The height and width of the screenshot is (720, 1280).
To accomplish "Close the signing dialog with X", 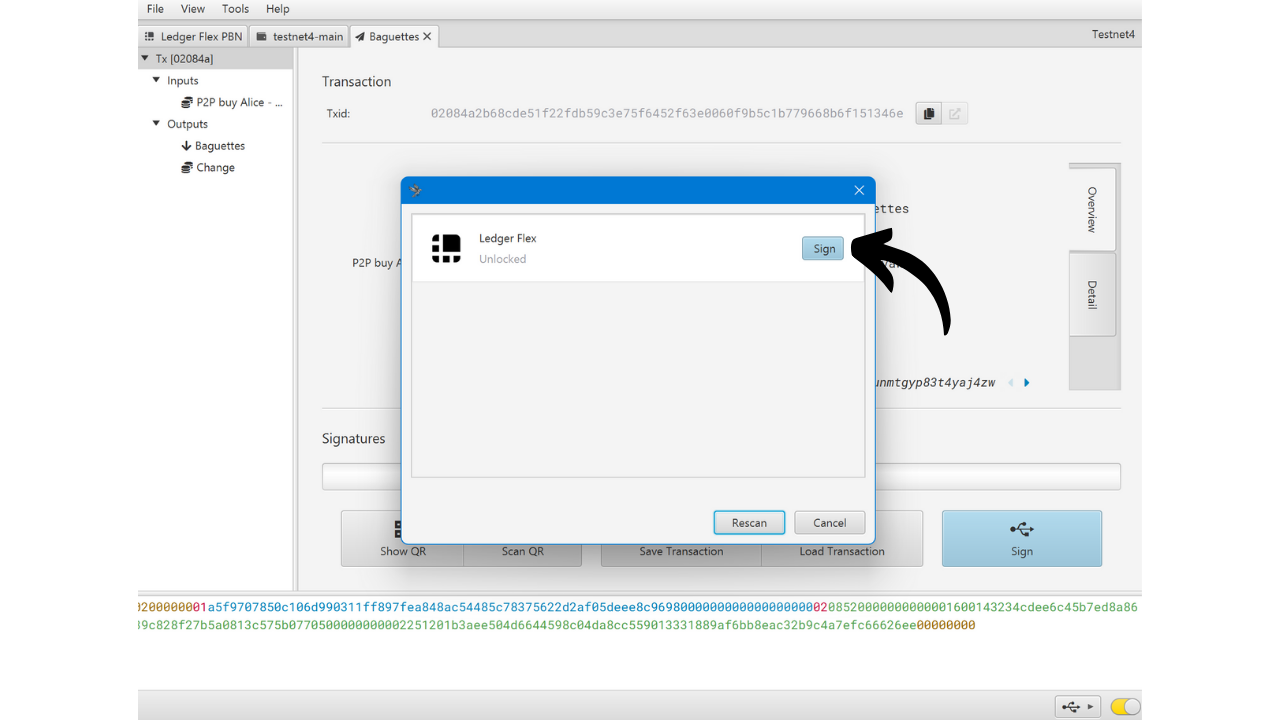I will pyautogui.click(x=858, y=190).
